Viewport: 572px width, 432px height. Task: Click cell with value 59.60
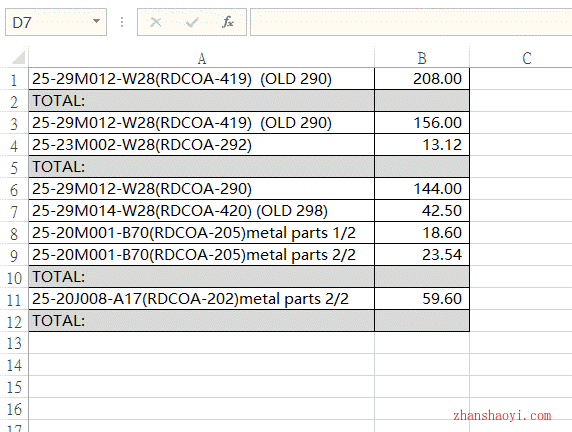422,299
